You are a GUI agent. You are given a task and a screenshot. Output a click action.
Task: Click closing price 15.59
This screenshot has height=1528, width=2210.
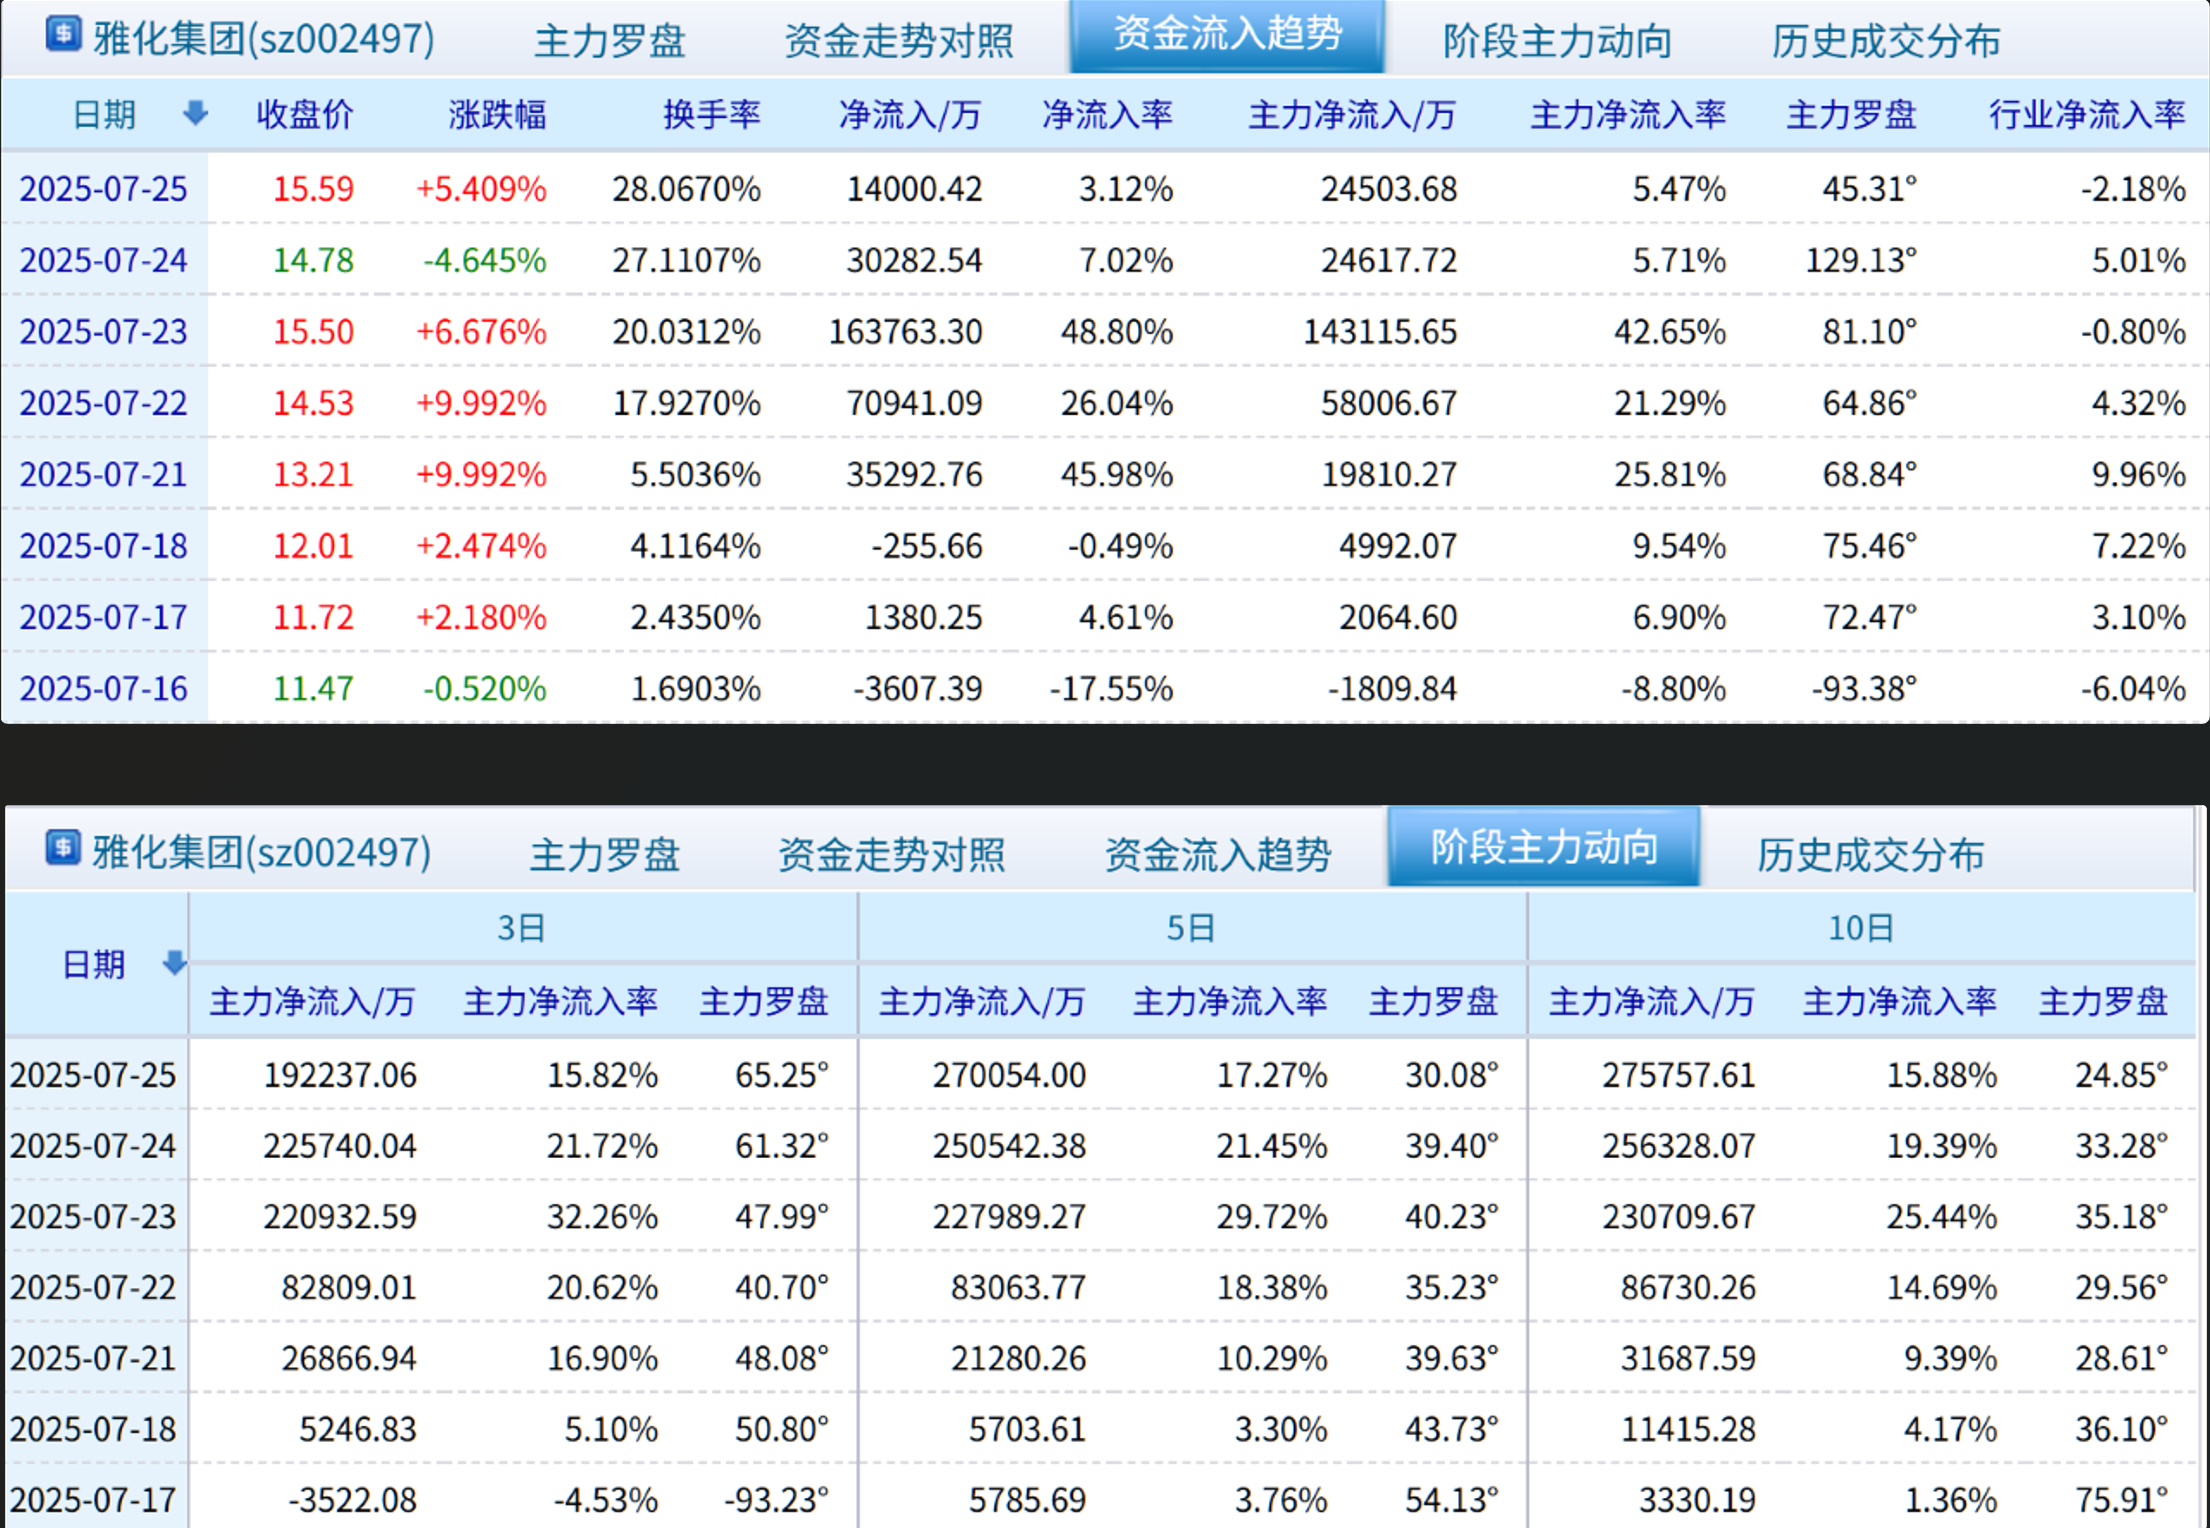click(313, 189)
